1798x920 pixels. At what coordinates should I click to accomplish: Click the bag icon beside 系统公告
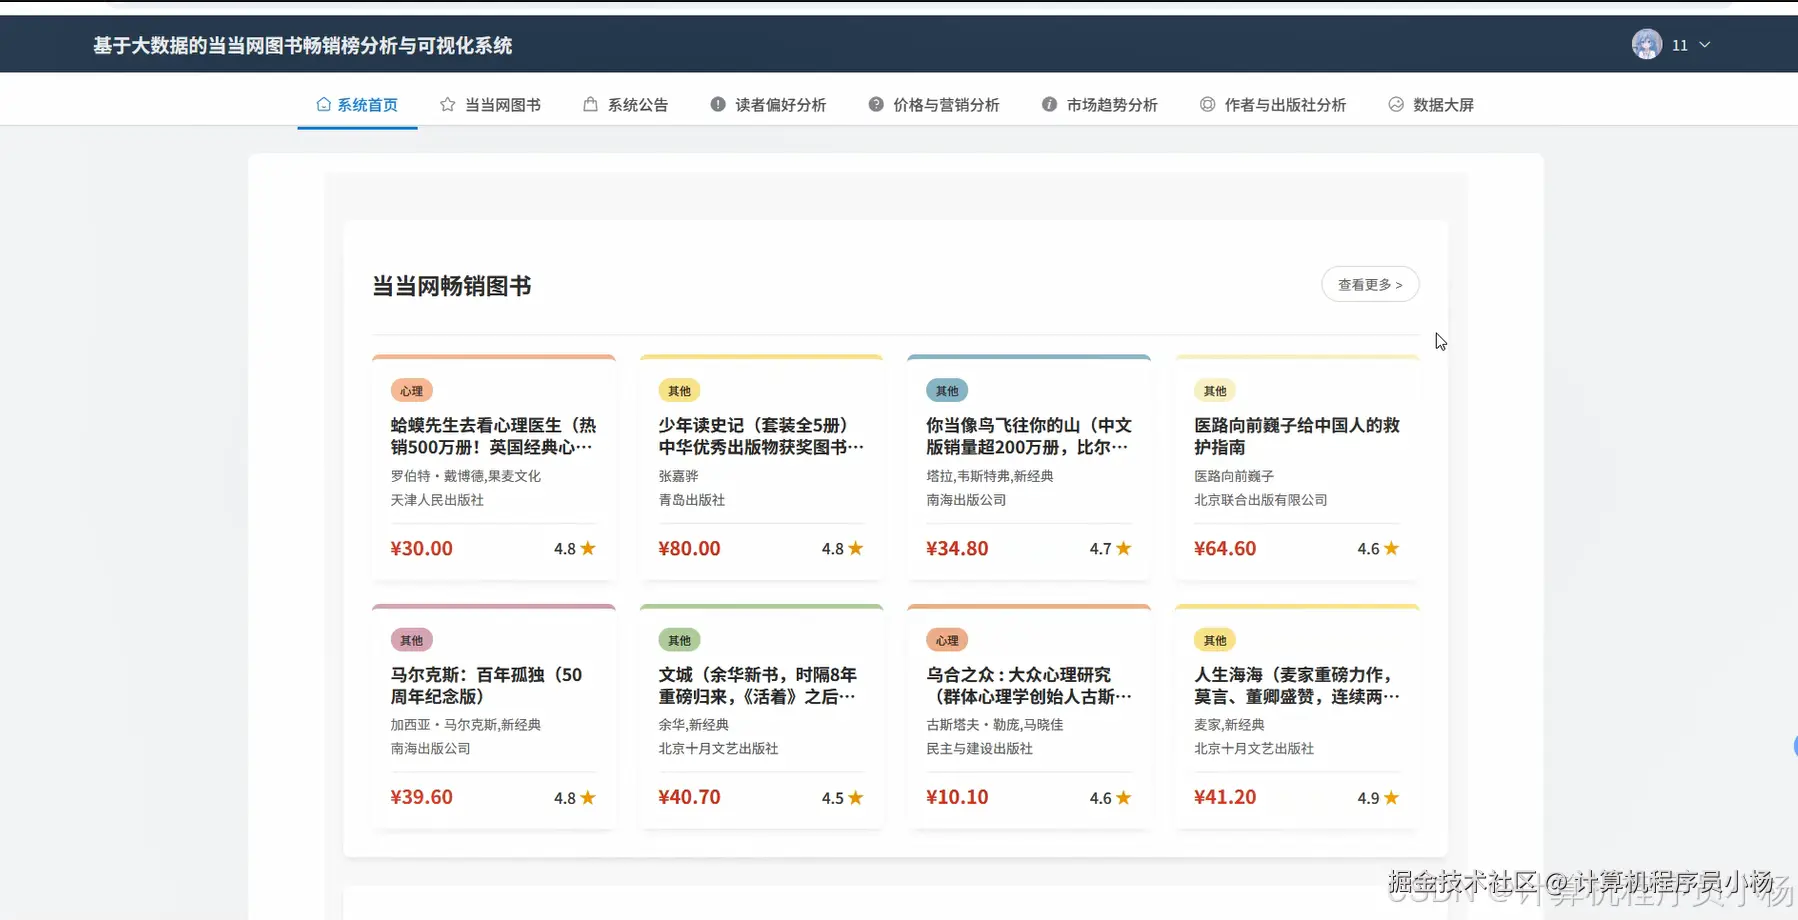click(590, 104)
